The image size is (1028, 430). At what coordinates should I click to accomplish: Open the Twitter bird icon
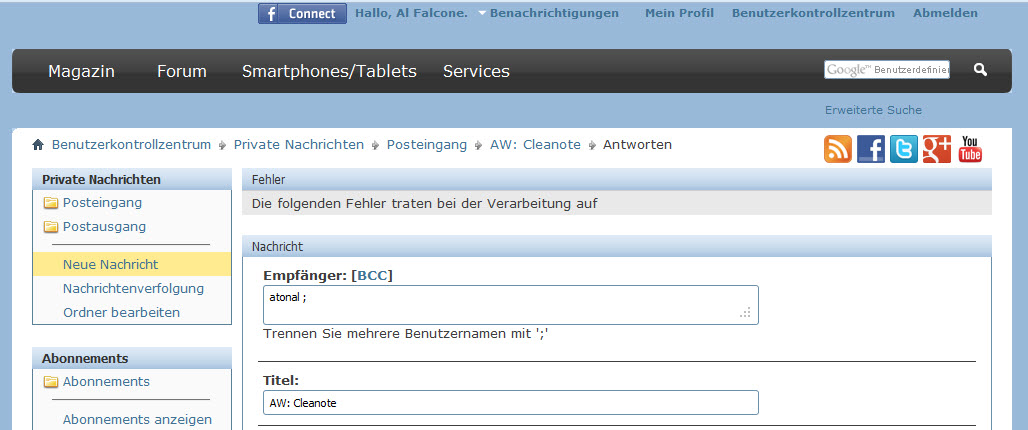click(x=904, y=149)
